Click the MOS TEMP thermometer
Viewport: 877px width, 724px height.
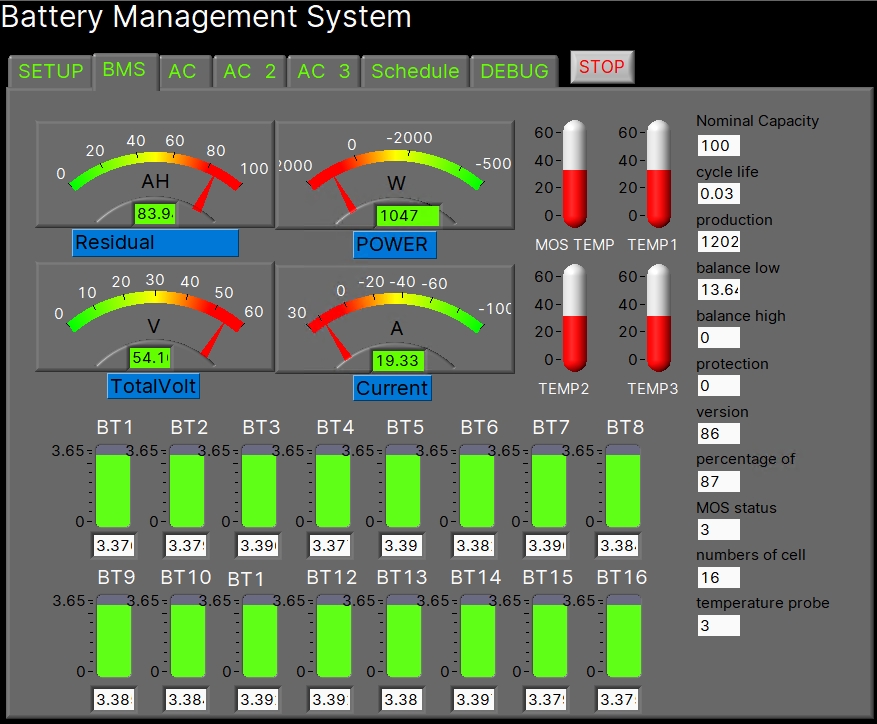pyautogui.click(x=574, y=174)
